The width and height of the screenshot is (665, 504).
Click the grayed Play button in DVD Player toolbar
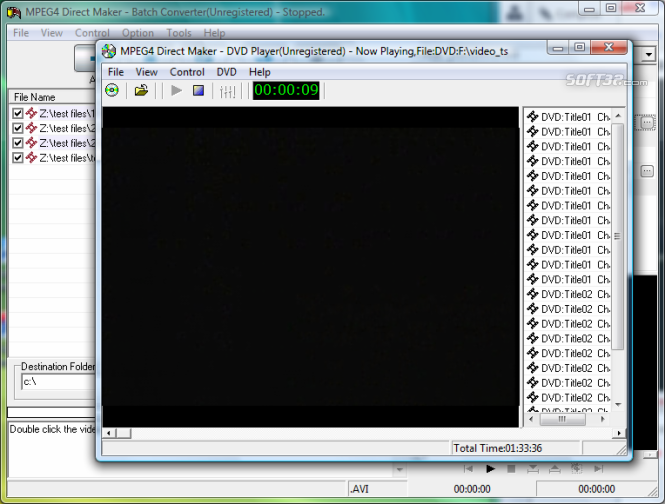tap(176, 90)
